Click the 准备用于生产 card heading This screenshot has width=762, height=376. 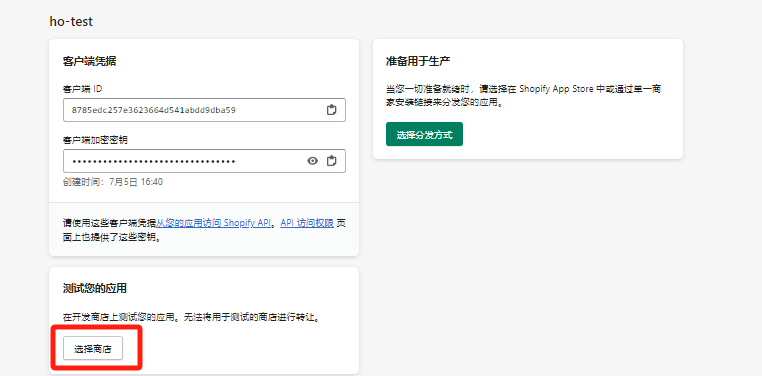click(417, 62)
